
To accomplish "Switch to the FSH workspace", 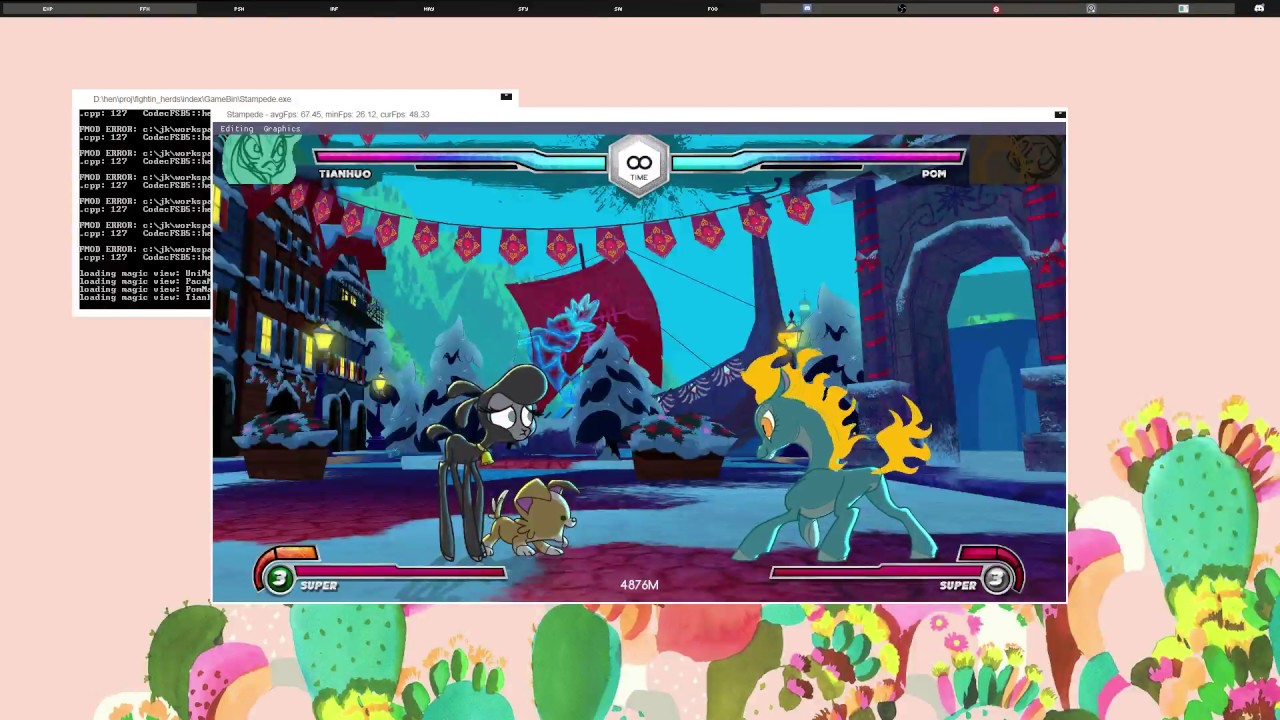I will (x=239, y=8).
